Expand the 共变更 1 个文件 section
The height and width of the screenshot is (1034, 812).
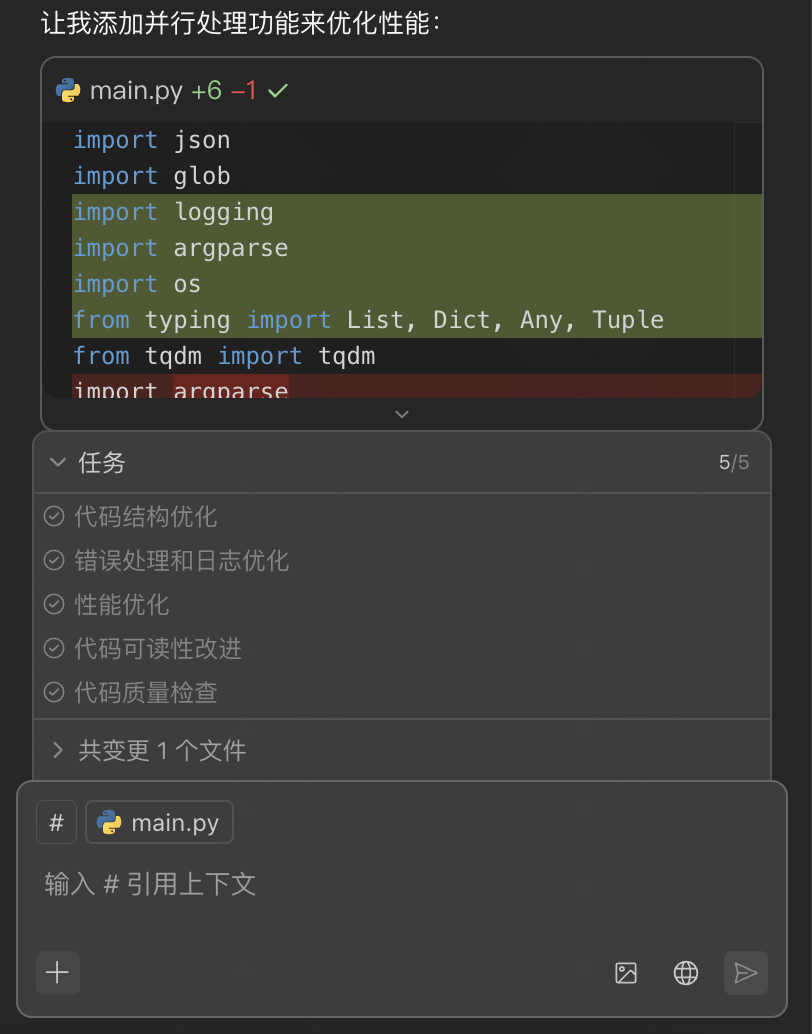(58, 750)
